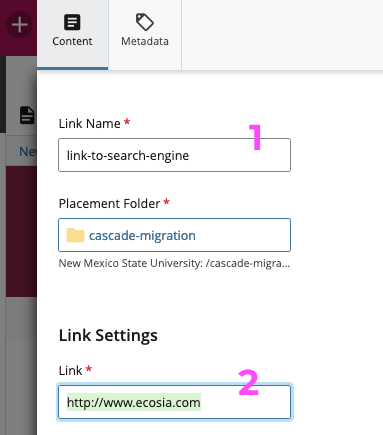Click the Content tab document icon
The image size is (383, 435).
[72, 22]
